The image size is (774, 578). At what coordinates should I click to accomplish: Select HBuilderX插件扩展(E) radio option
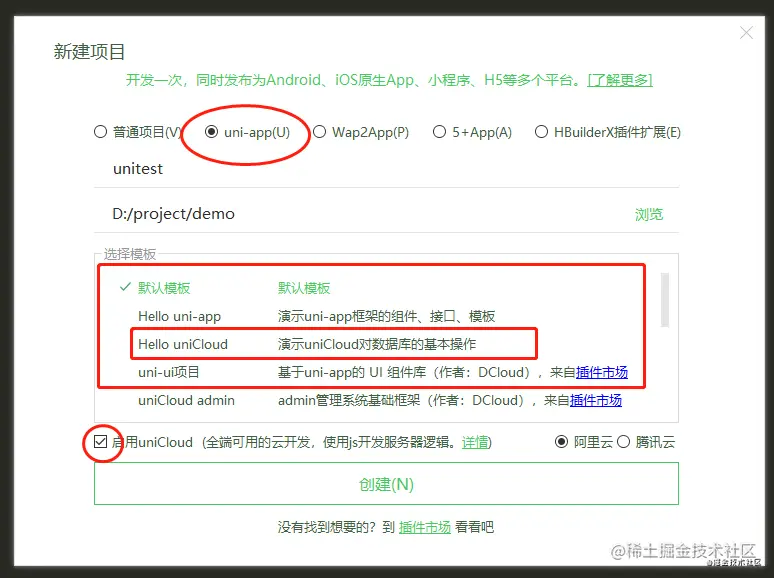pos(542,132)
